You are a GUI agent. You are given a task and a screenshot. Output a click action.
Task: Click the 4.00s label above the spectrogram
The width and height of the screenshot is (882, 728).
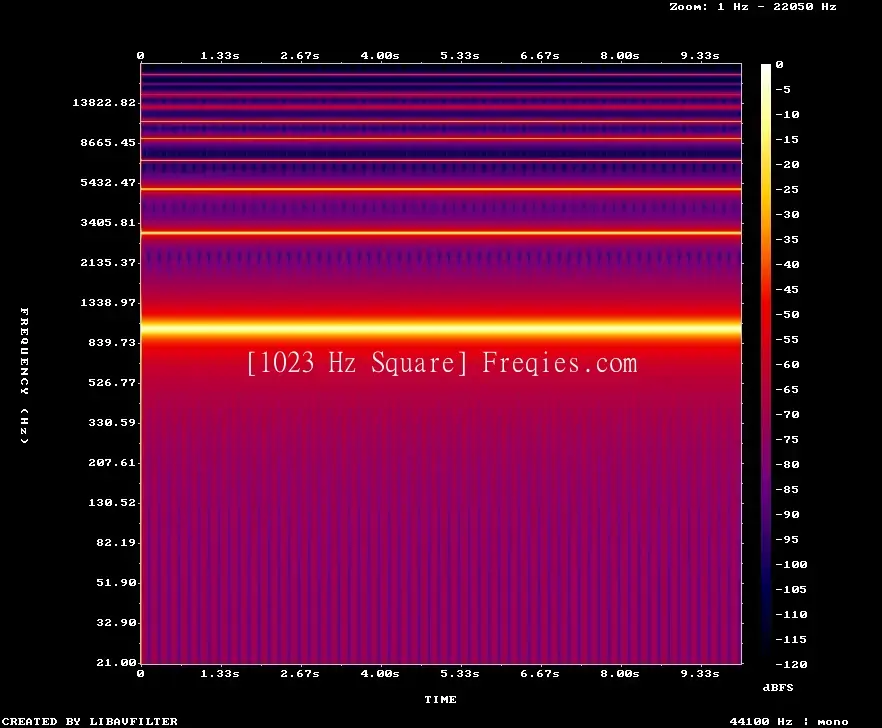pos(380,55)
